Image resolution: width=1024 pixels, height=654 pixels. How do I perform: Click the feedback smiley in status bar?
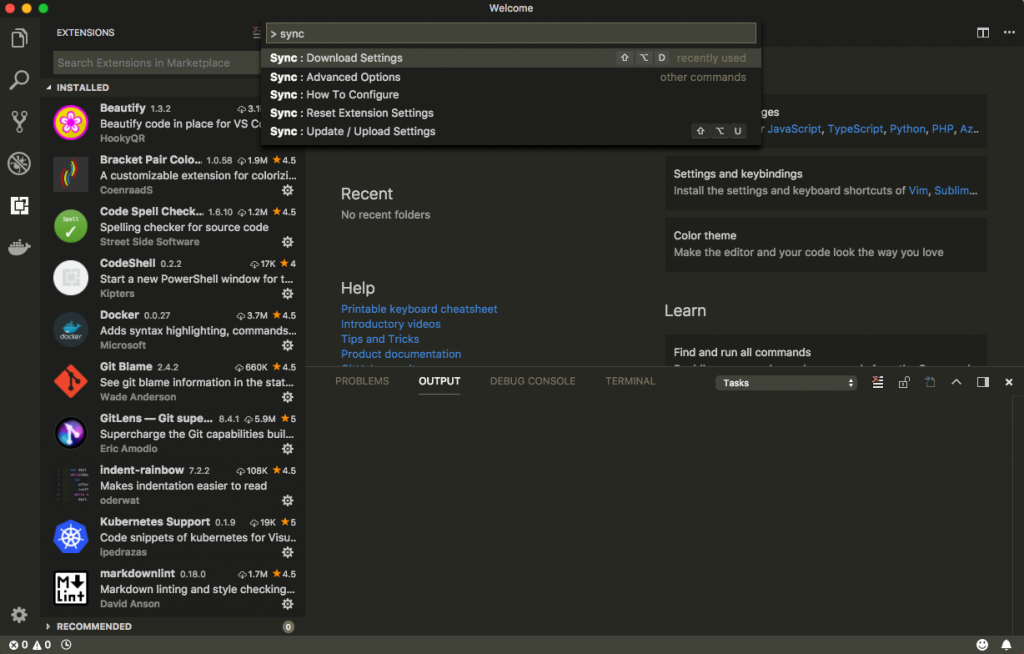tap(982, 644)
